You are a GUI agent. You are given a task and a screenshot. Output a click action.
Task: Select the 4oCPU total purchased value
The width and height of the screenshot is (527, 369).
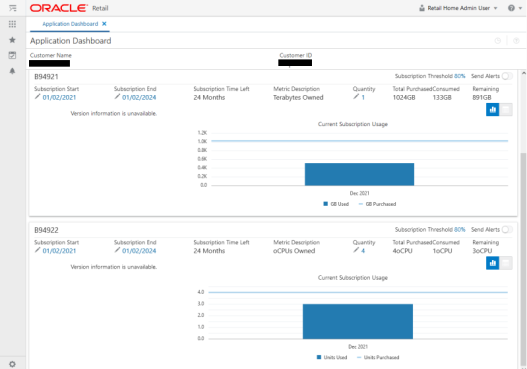pos(402,251)
